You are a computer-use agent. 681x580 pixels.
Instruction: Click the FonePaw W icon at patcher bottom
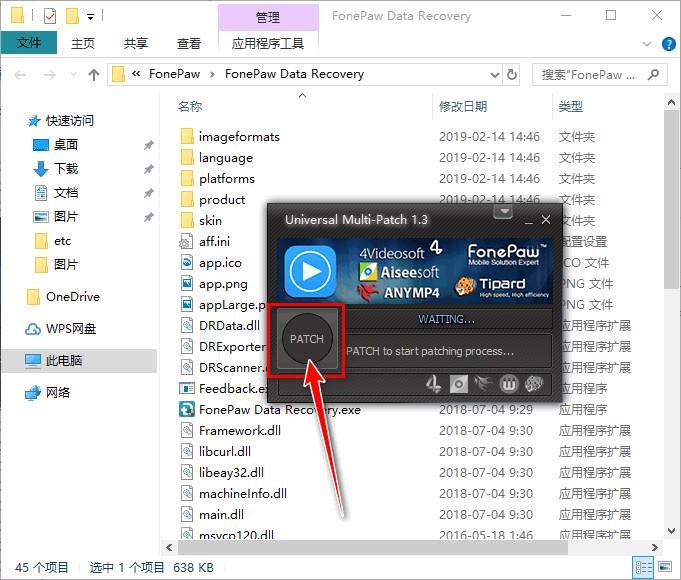509,384
